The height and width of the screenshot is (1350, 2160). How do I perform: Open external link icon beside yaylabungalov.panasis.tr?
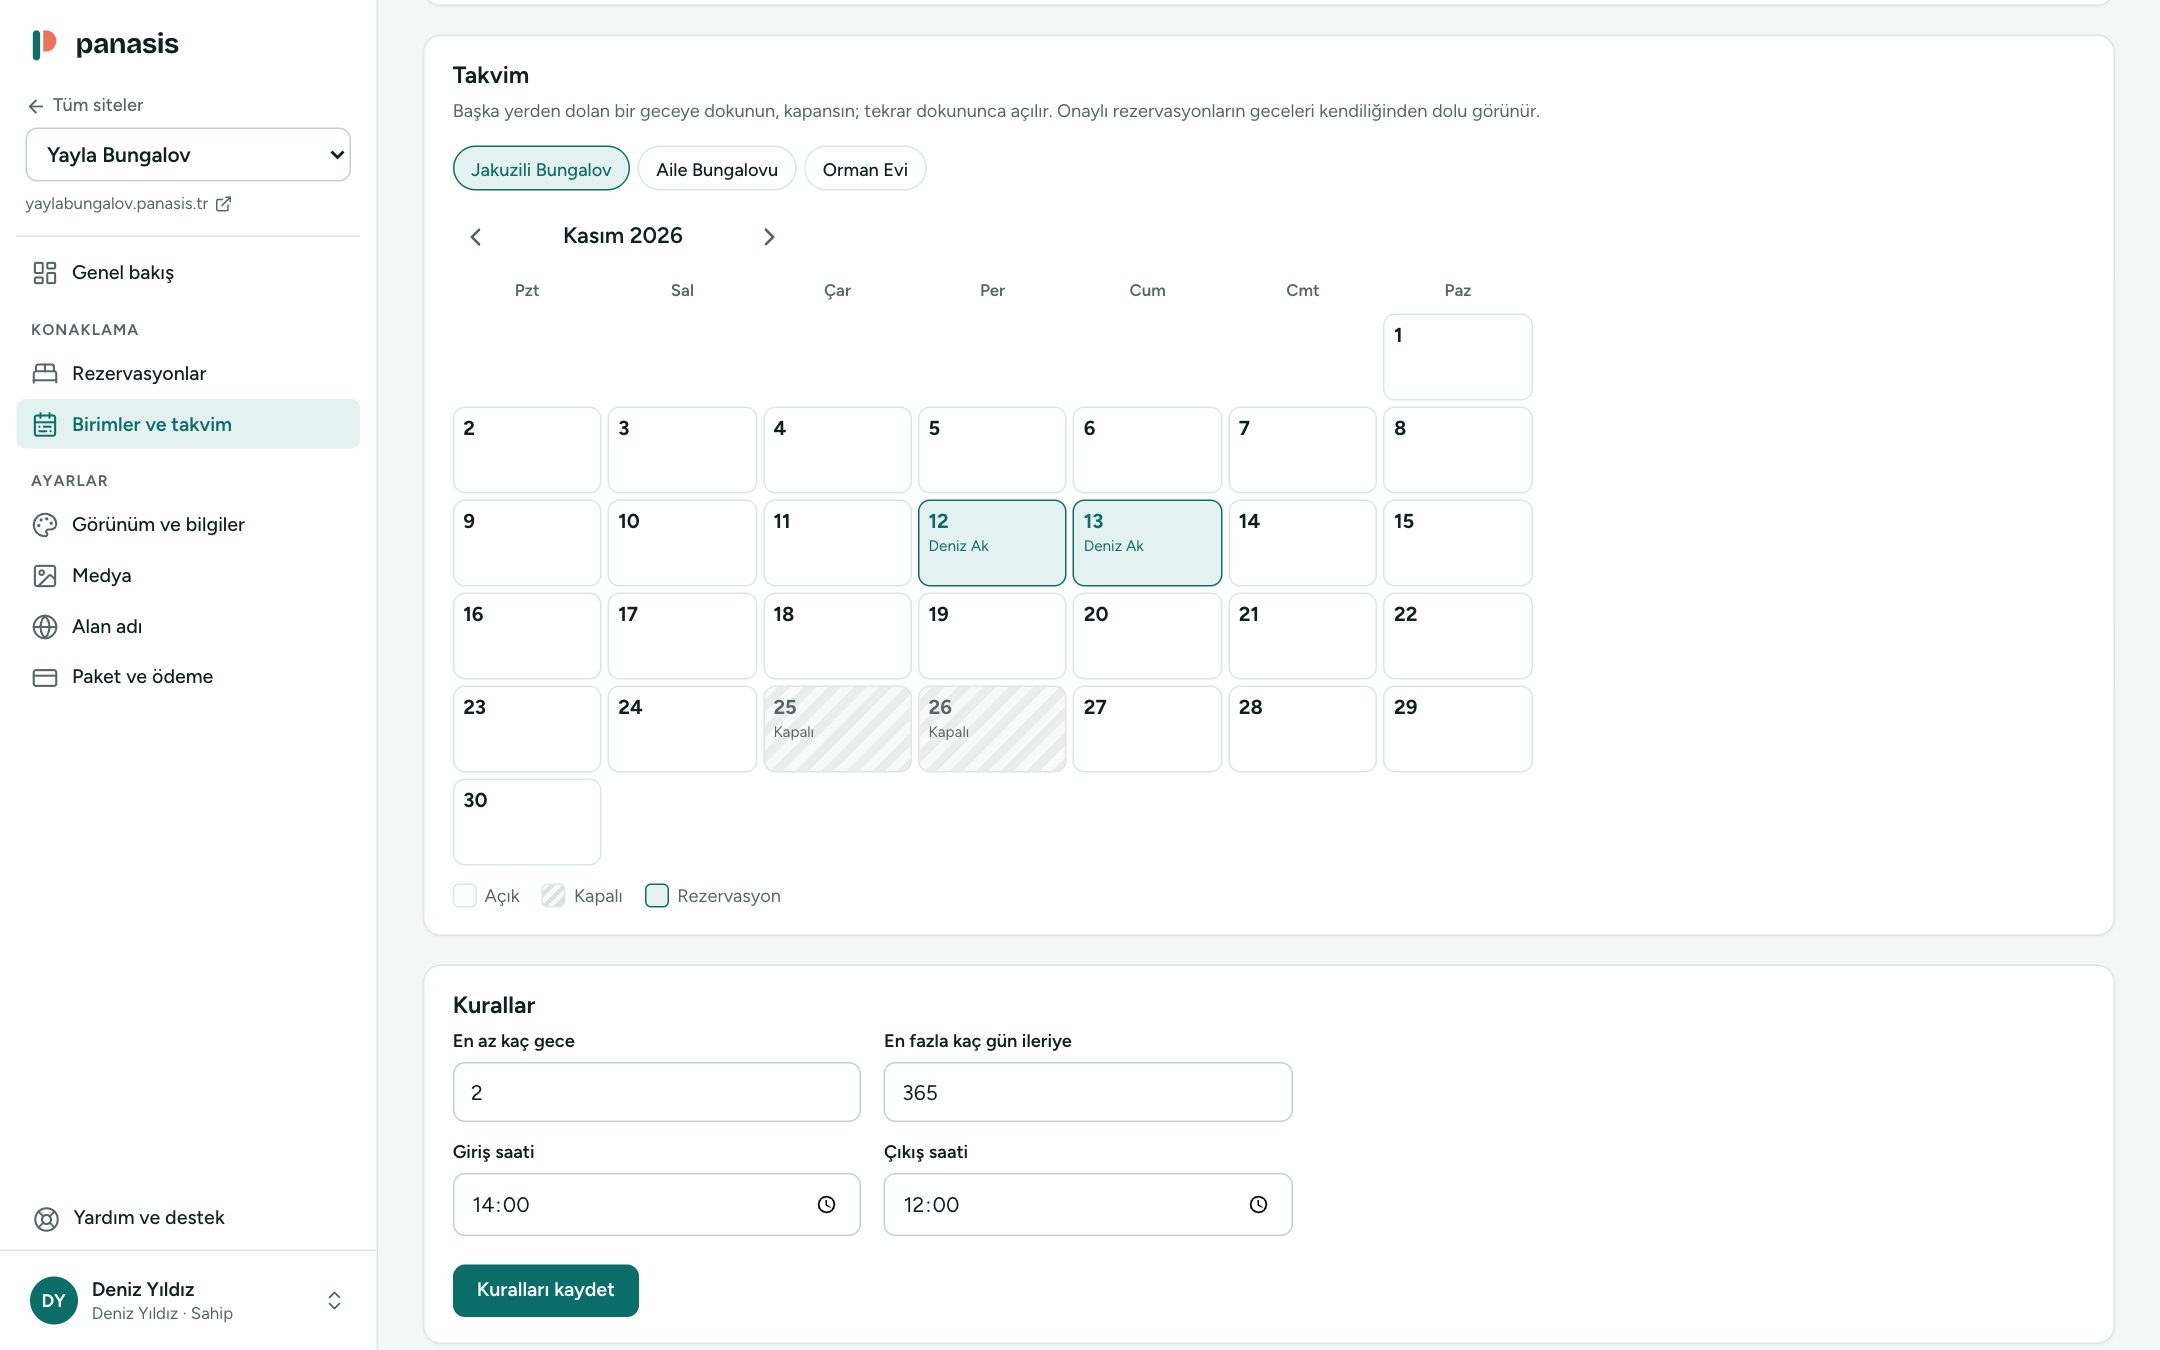pos(224,204)
